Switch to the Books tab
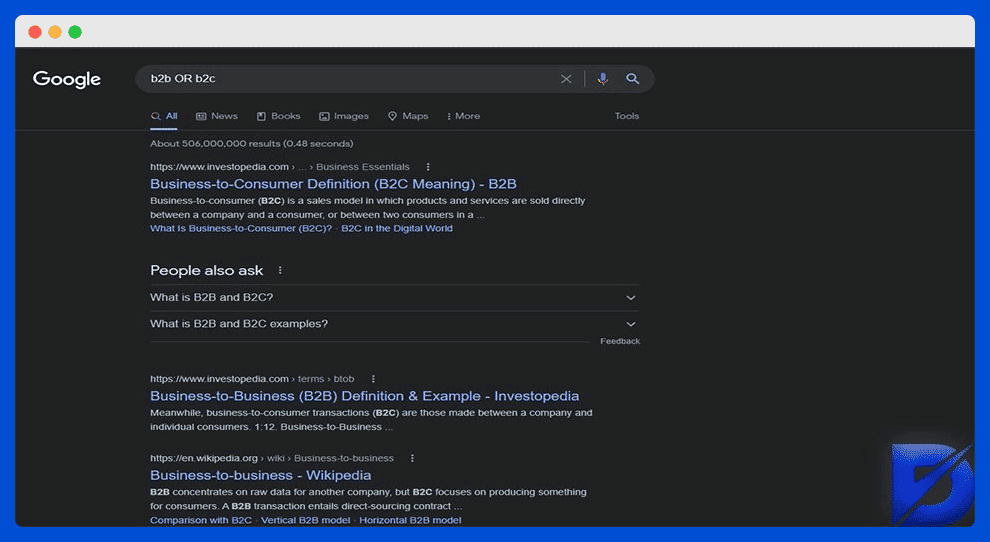The image size is (990, 542). pos(278,116)
